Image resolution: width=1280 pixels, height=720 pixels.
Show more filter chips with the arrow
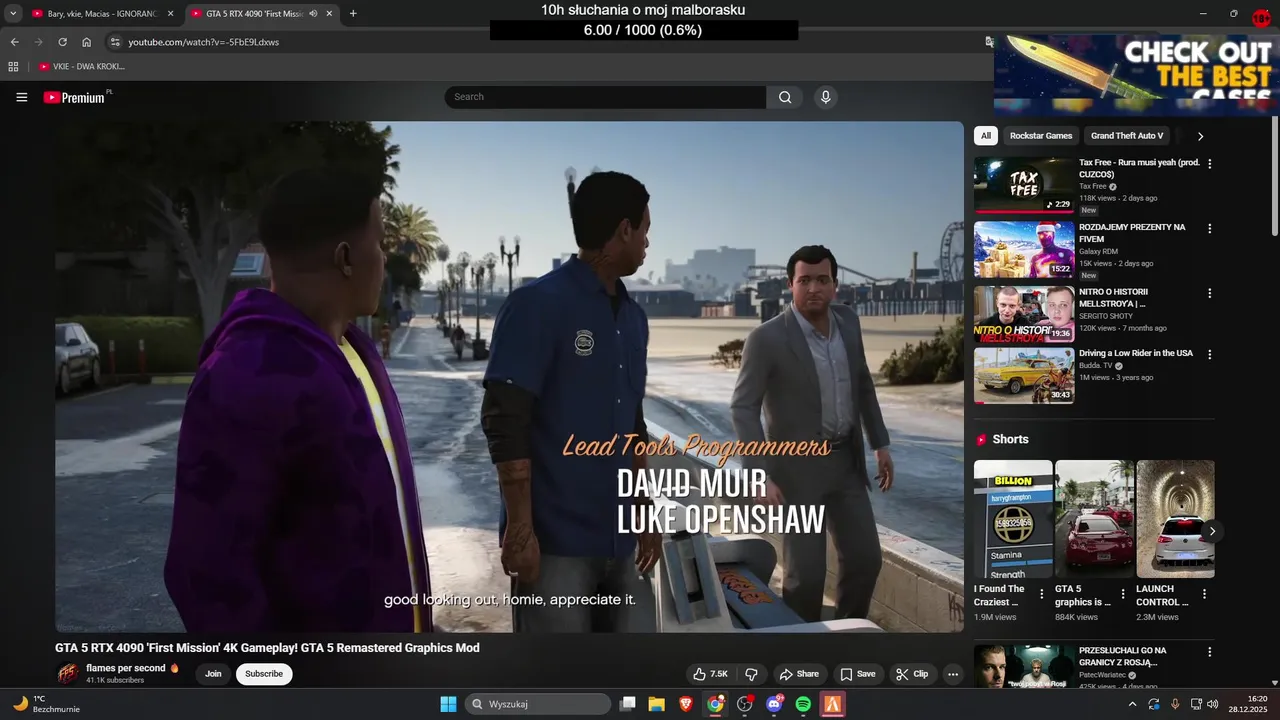click(1200, 136)
